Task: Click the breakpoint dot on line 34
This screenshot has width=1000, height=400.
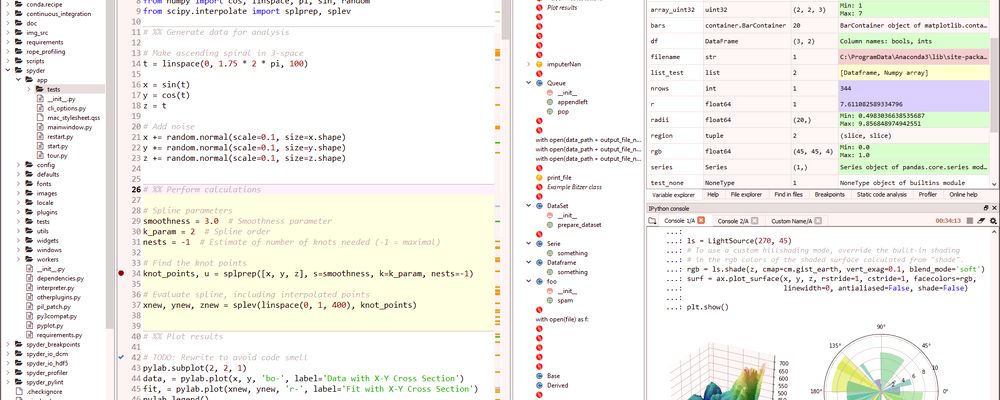Action: coord(121,273)
